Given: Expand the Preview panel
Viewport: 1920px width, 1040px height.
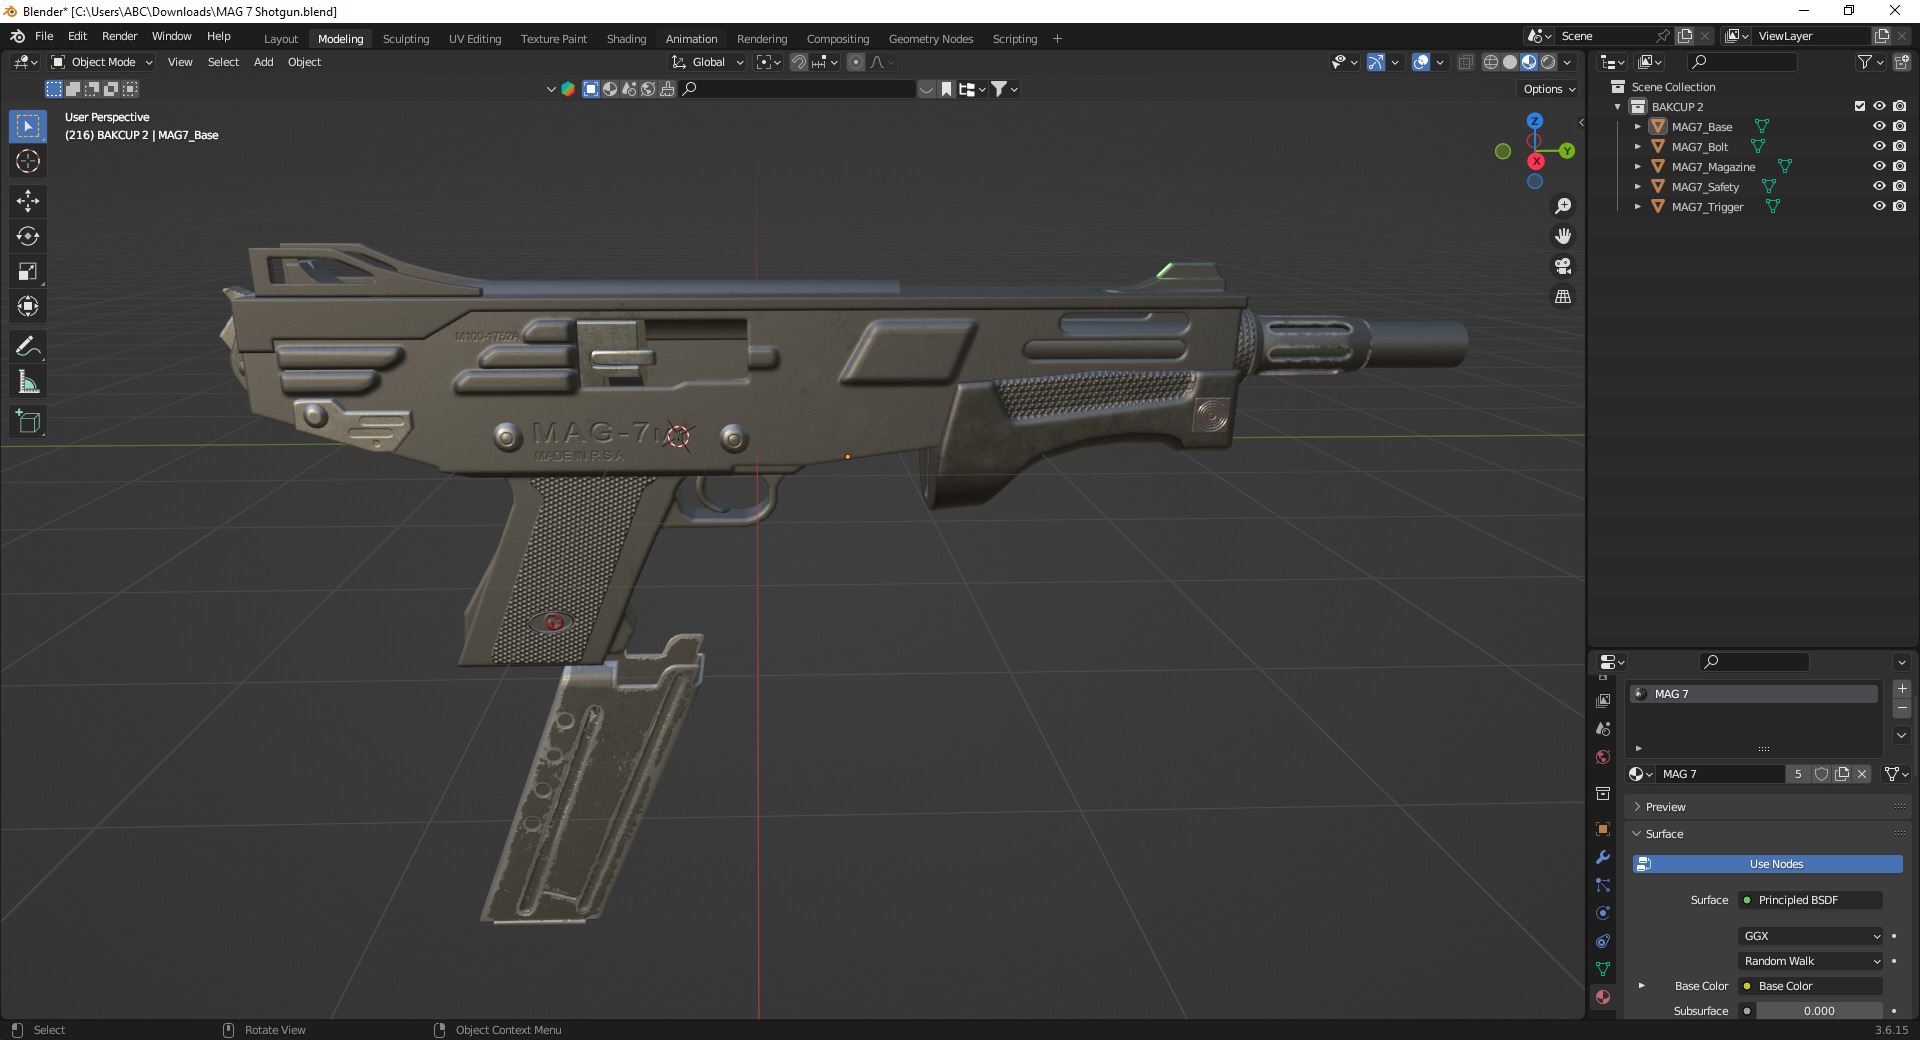Looking at the screenshot, I should click(x=1767, y=807).
